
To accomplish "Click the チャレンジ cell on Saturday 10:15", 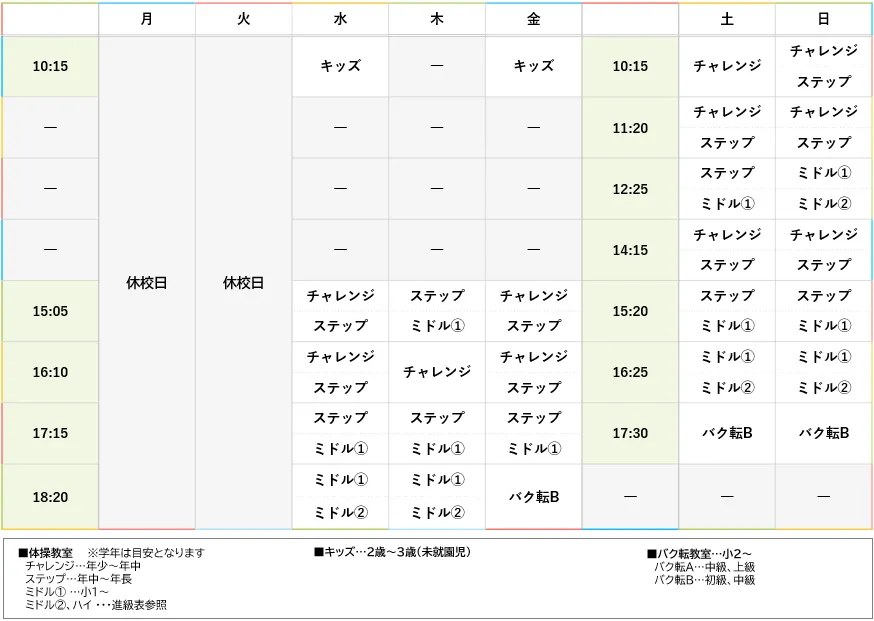I will coord(726,66).
